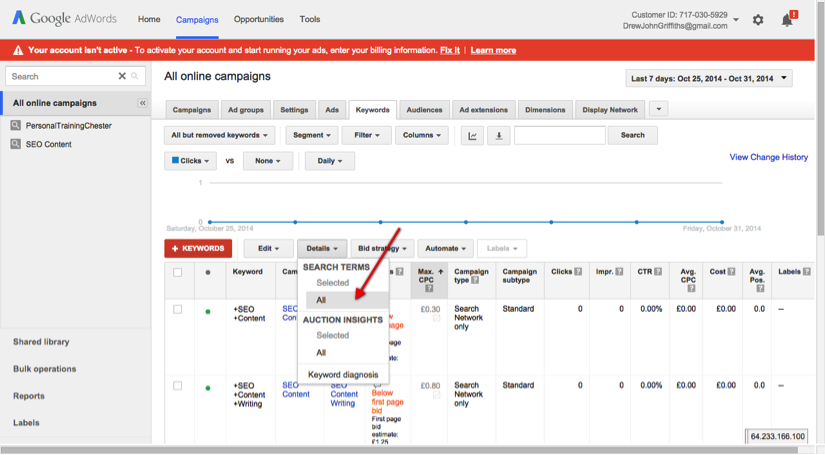Tick the checkbox for +SEO +Content +Writing keyword
This screenshot has width=825, height=455.
click(x=178, y=386)
